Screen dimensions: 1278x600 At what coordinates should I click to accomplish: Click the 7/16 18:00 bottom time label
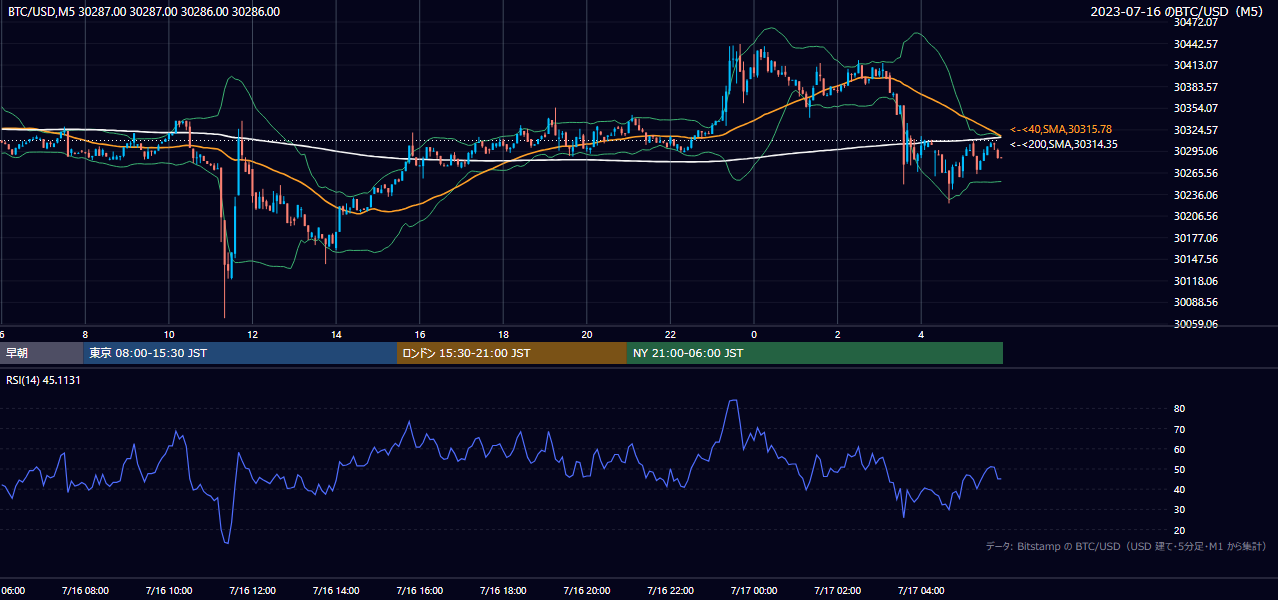503,591
